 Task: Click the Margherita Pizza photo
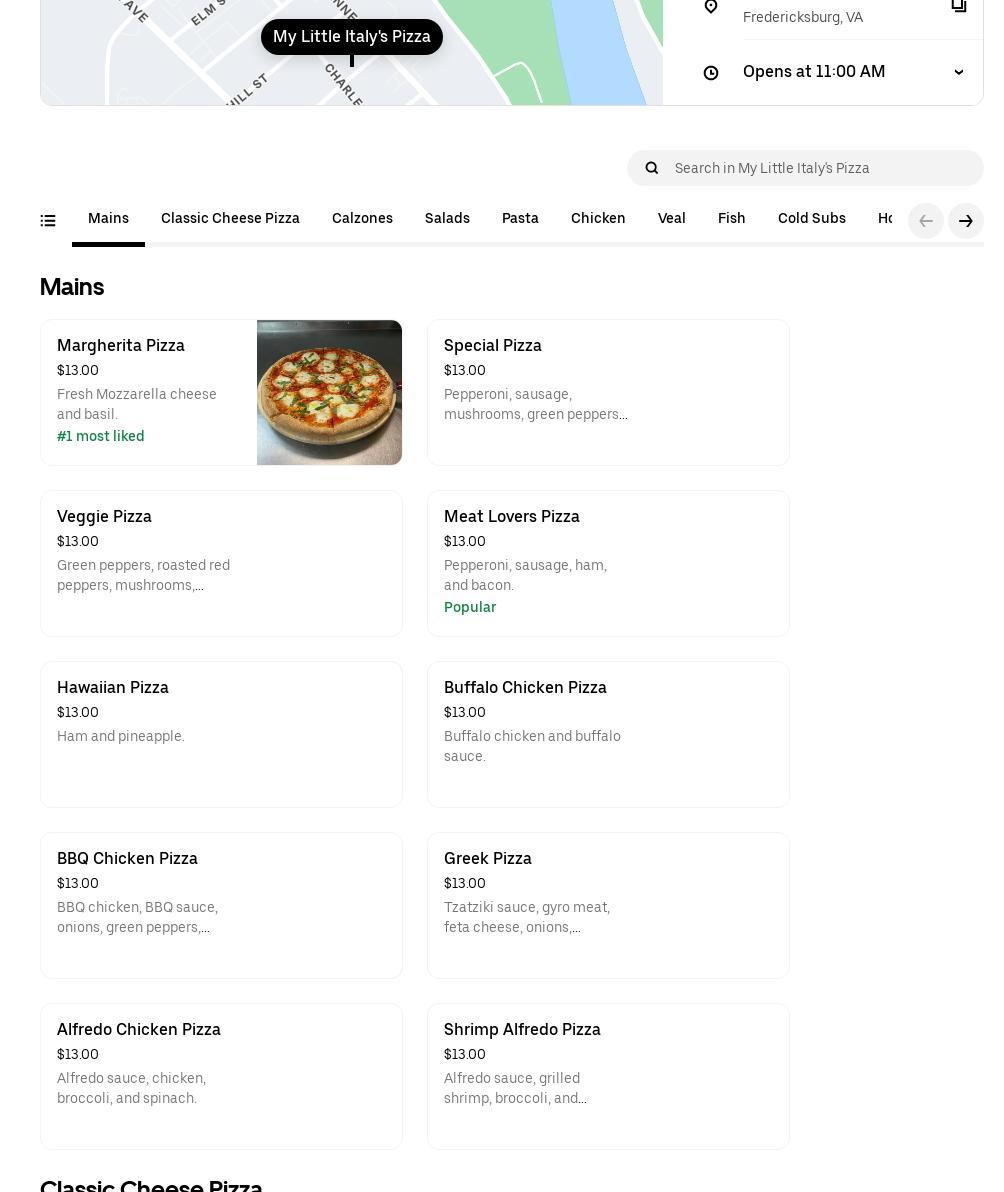point(329,392)
